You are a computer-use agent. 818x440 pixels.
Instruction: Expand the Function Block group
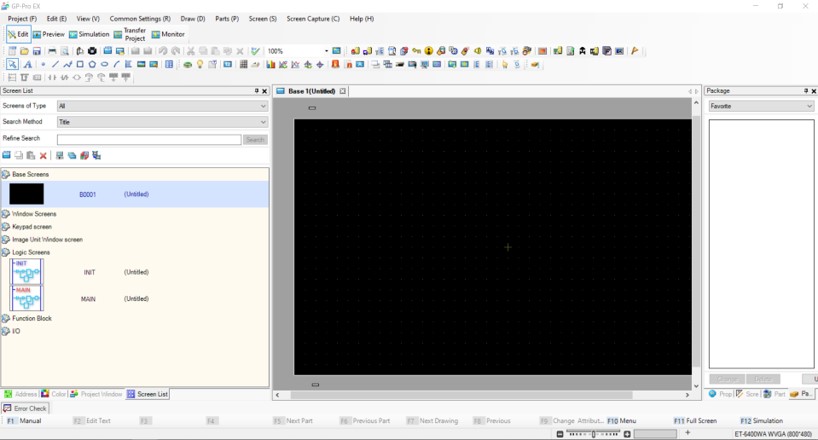6,318
